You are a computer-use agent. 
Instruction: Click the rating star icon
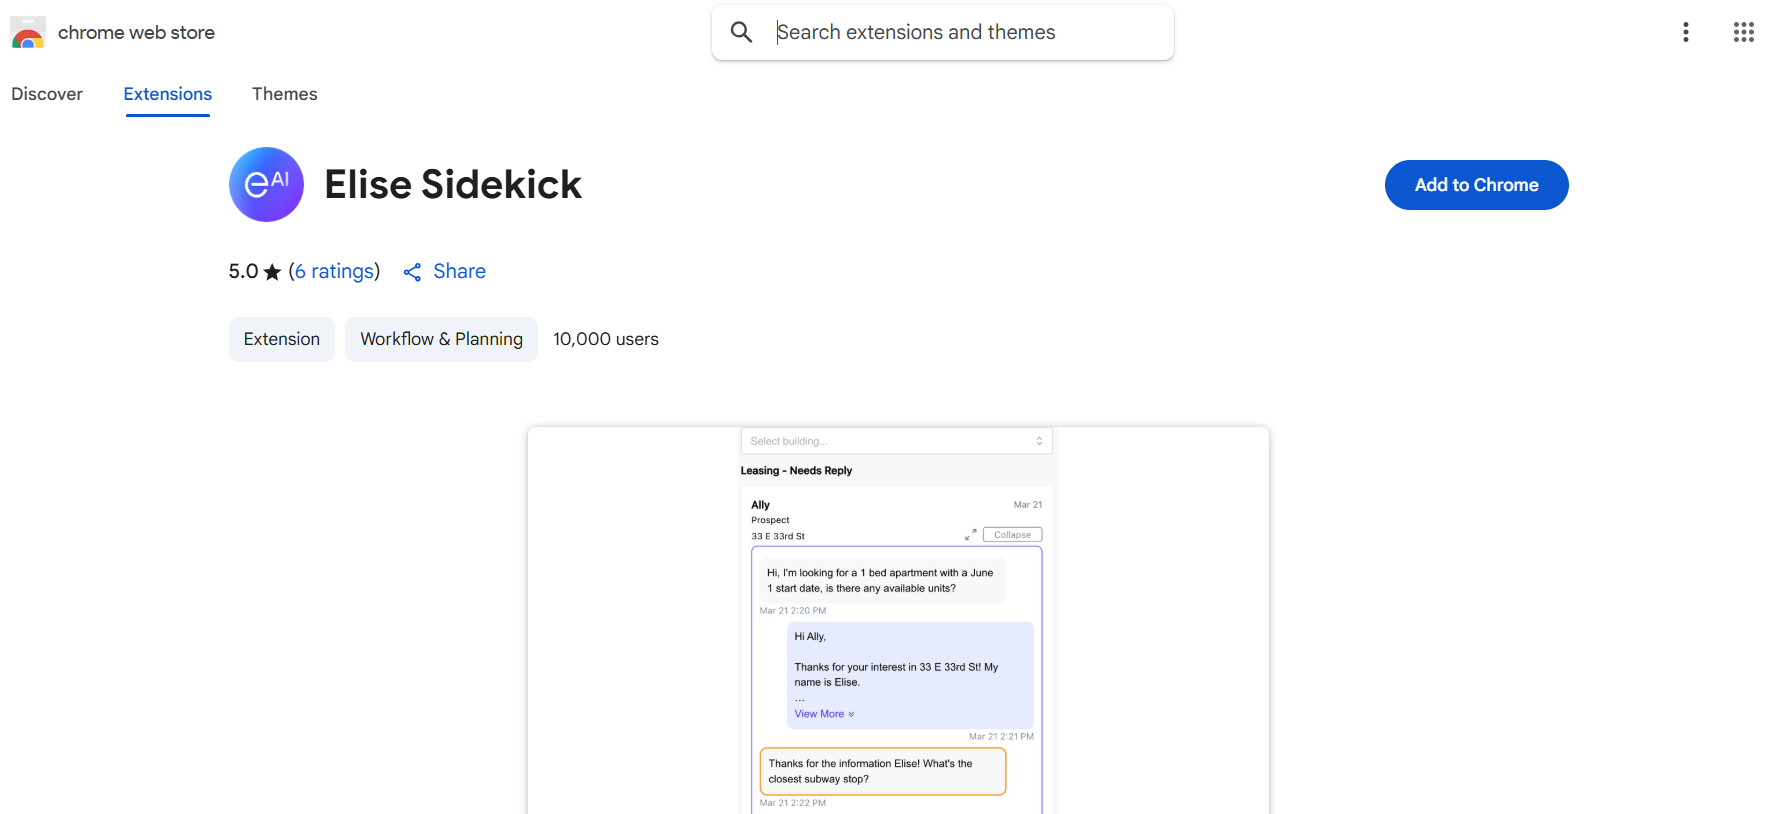272,272
